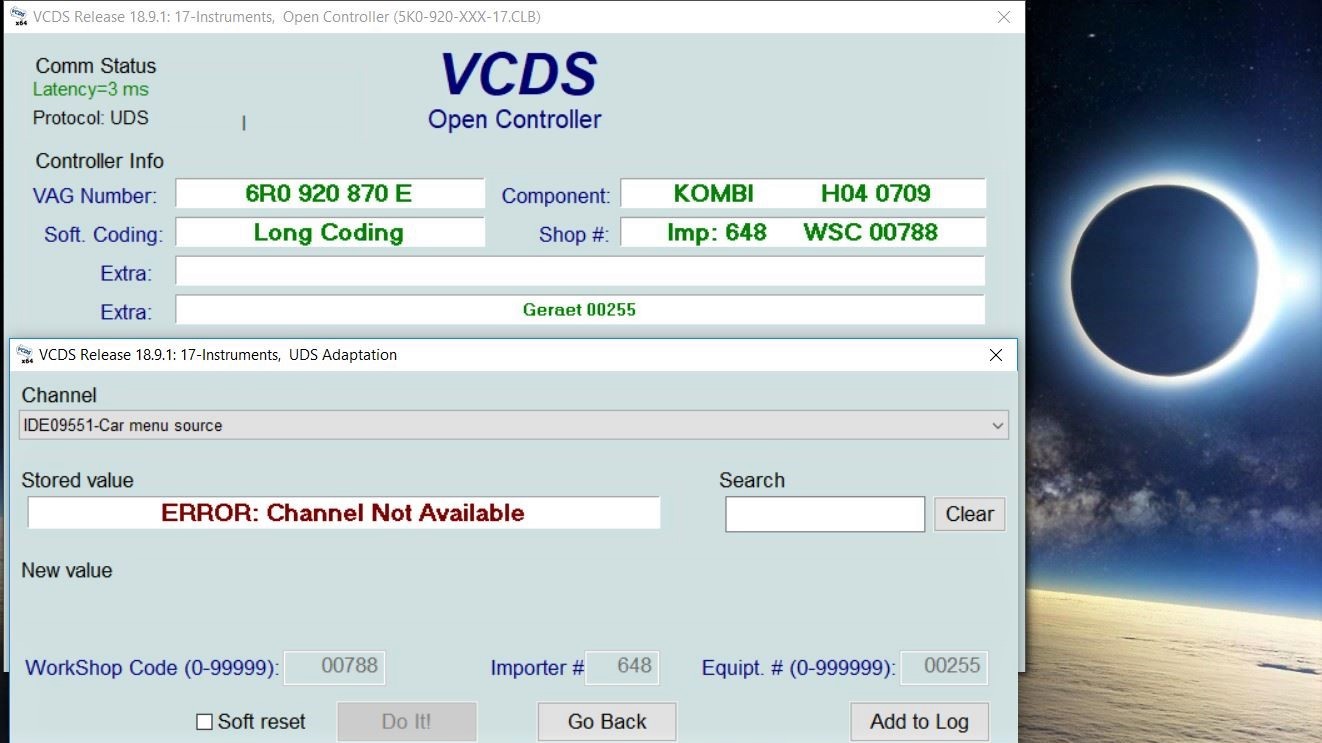The width and height of the screenshot is (1322, 743).
Task: Click the VCDS icon in Open Controller title bar
Action: tap(19, 17)
